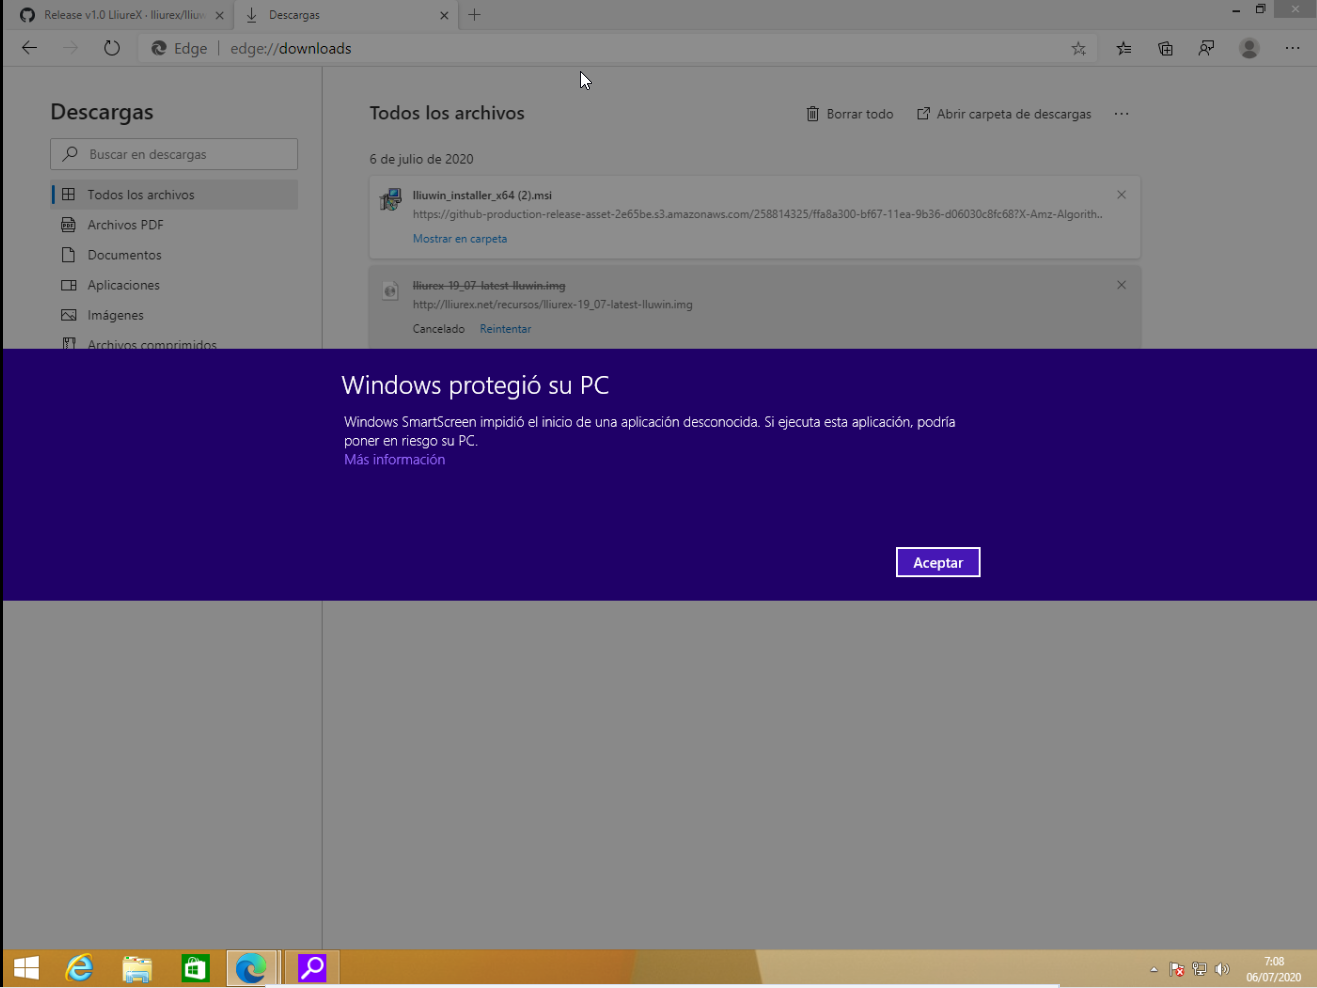Click the 6 de julio de 2020 date heading
1317x988 pixels.
[x=421, y=159]
